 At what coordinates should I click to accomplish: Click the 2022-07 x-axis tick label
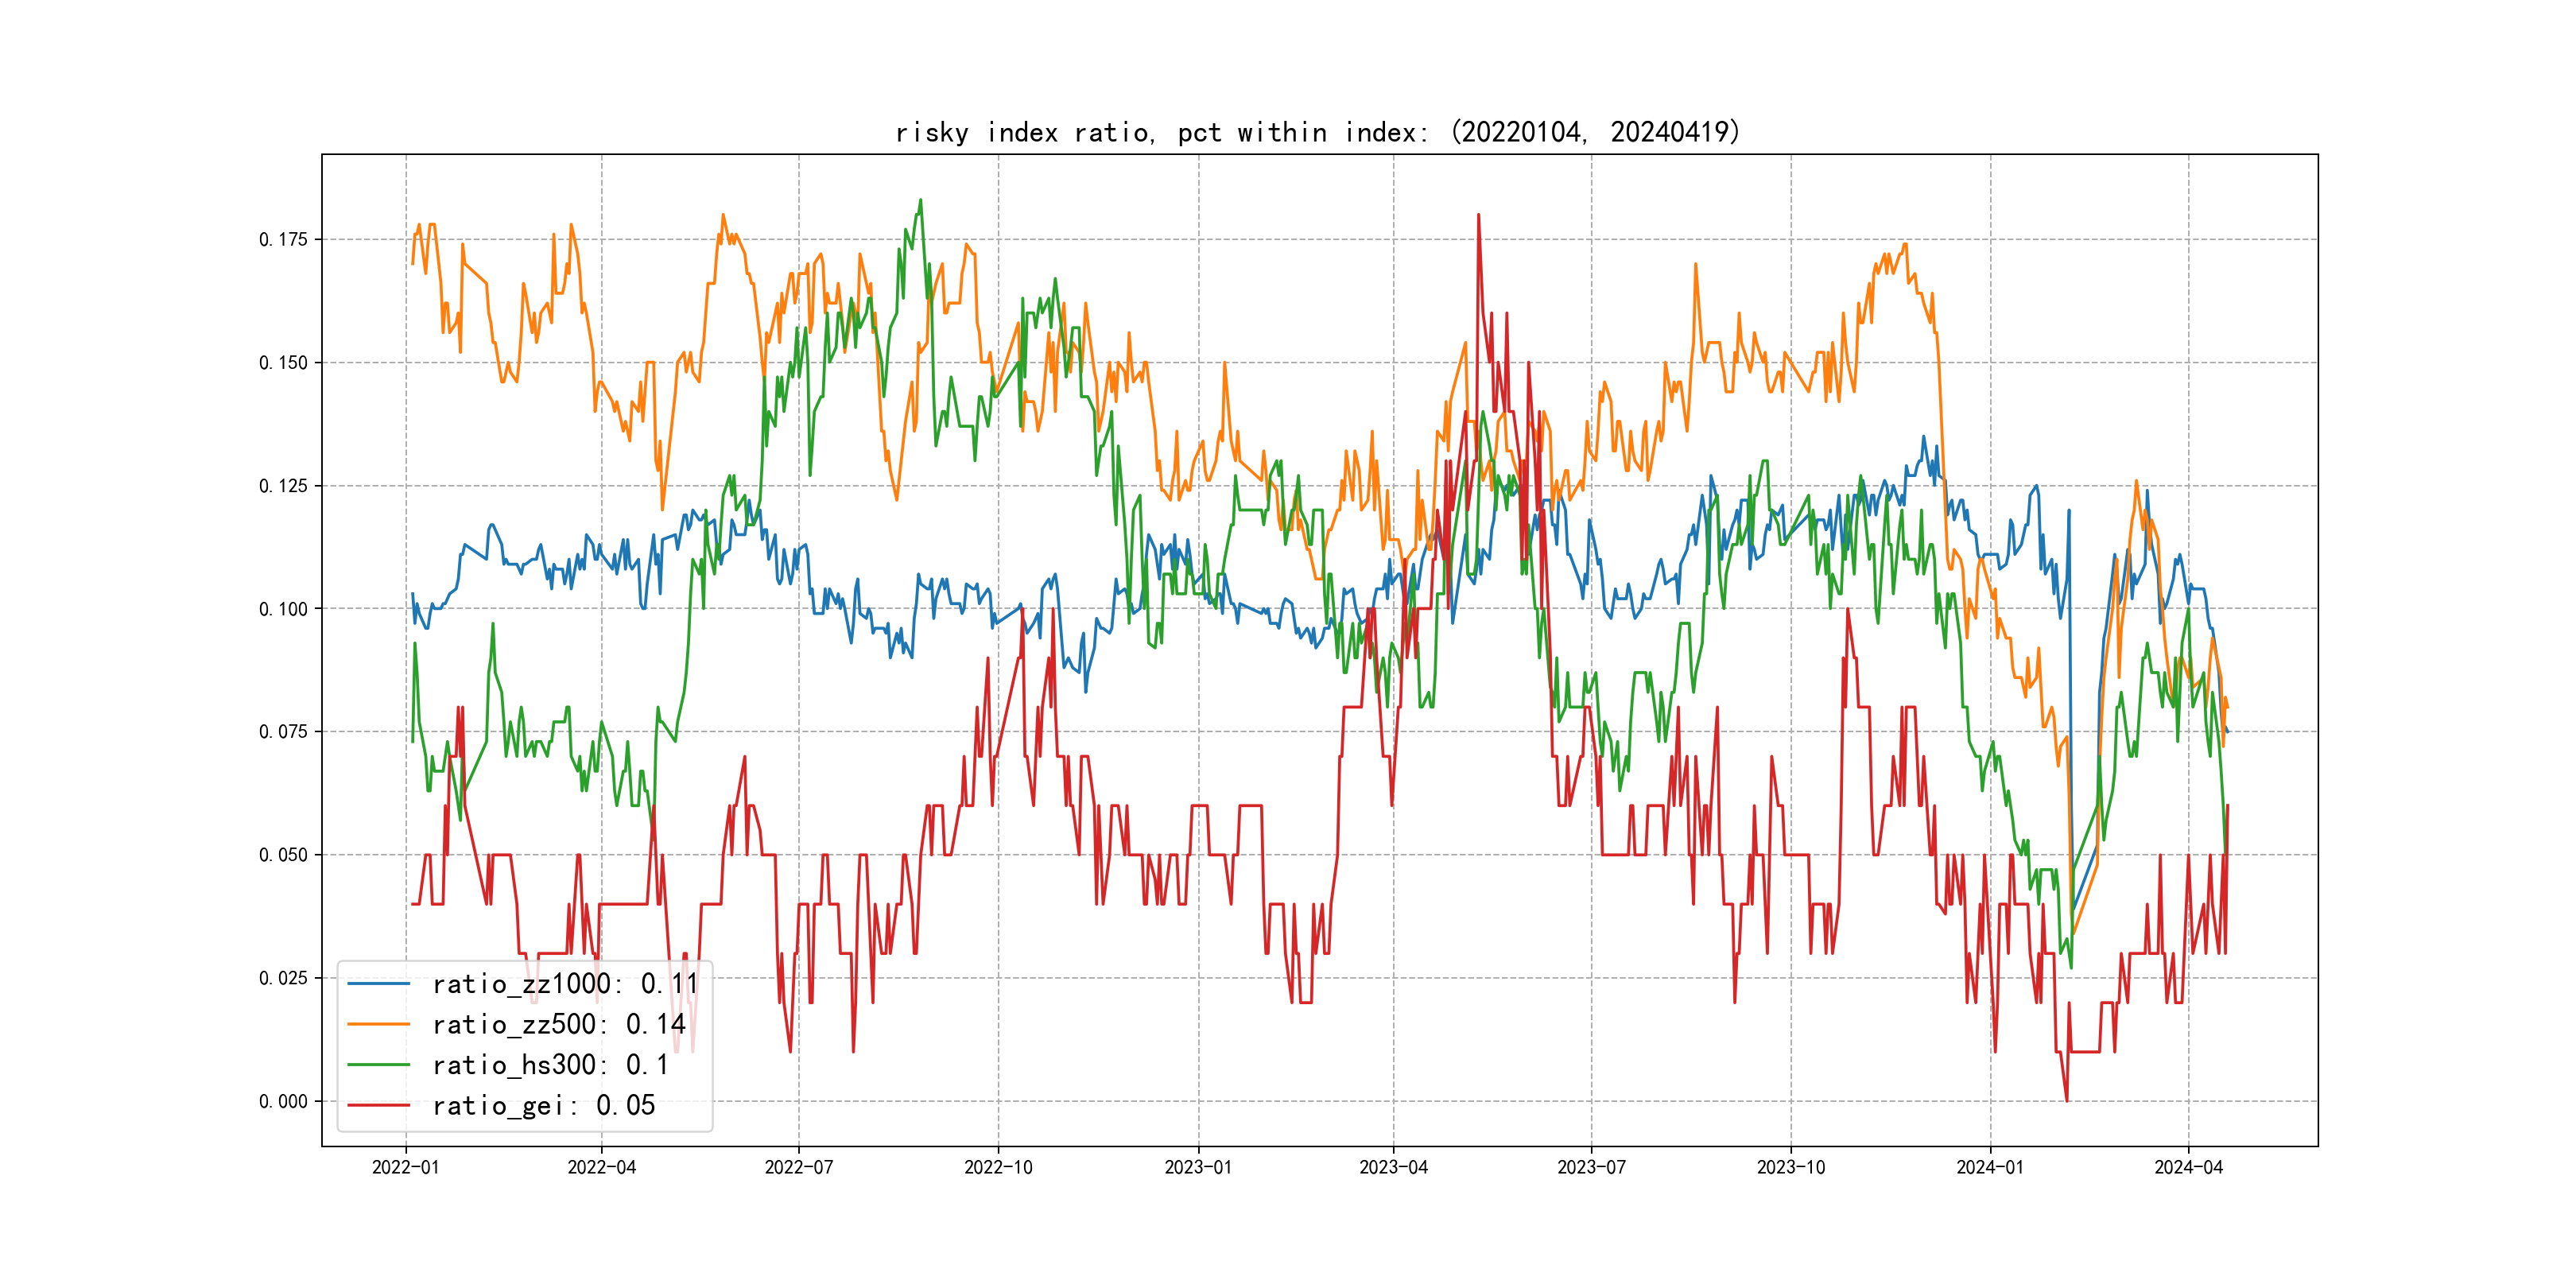click(x=798, y=1167)
